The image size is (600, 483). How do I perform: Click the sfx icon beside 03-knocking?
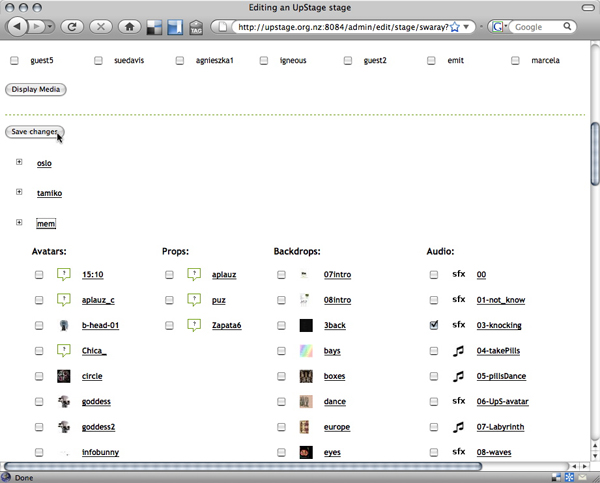(459, 325)
